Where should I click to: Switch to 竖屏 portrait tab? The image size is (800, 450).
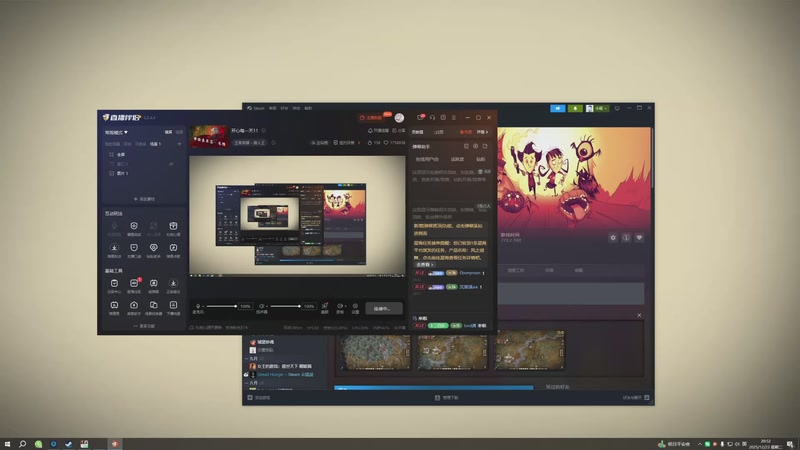pos(179,132)
